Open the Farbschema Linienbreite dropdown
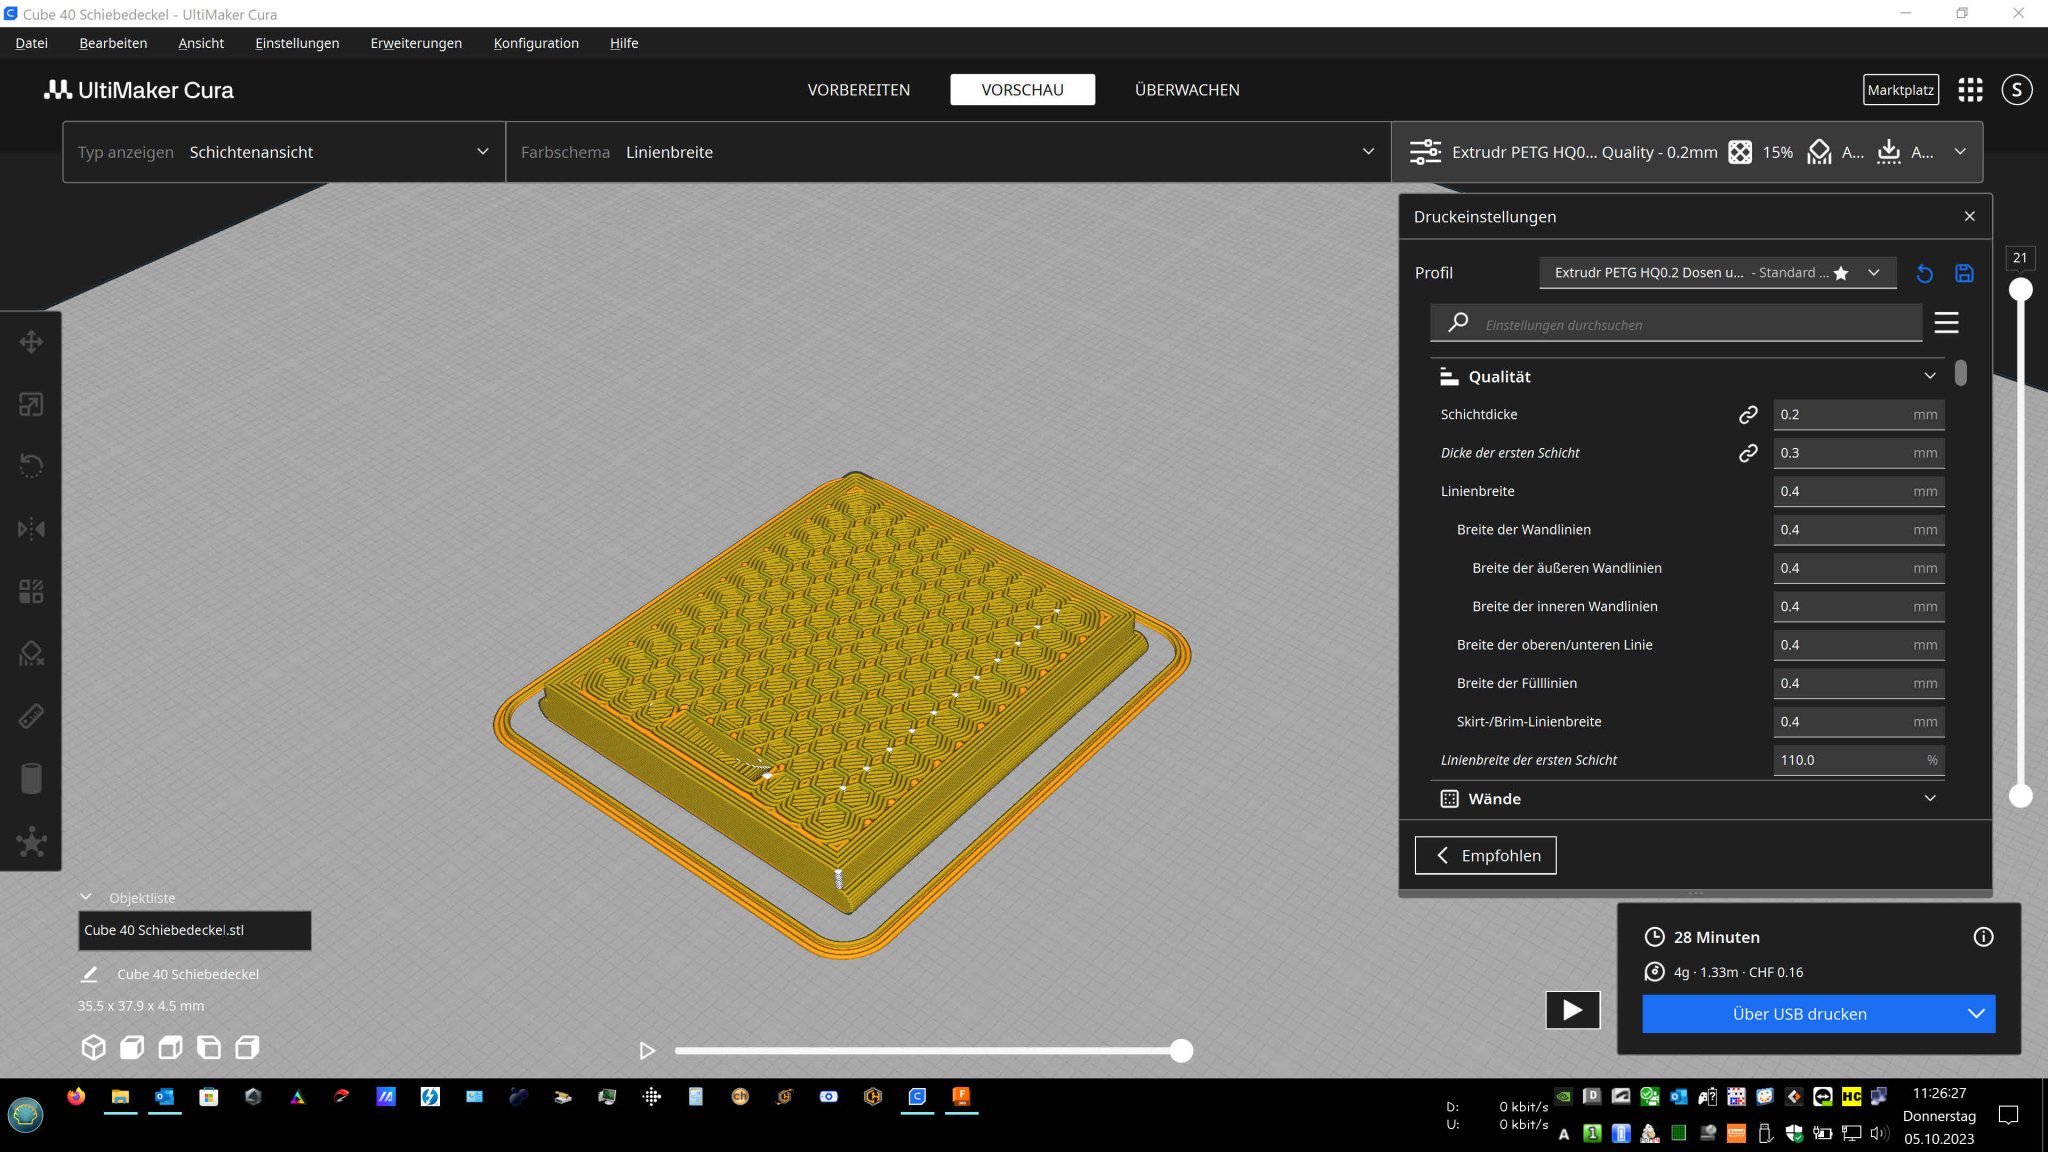Screen dimensions: 2048x1152 947,152
